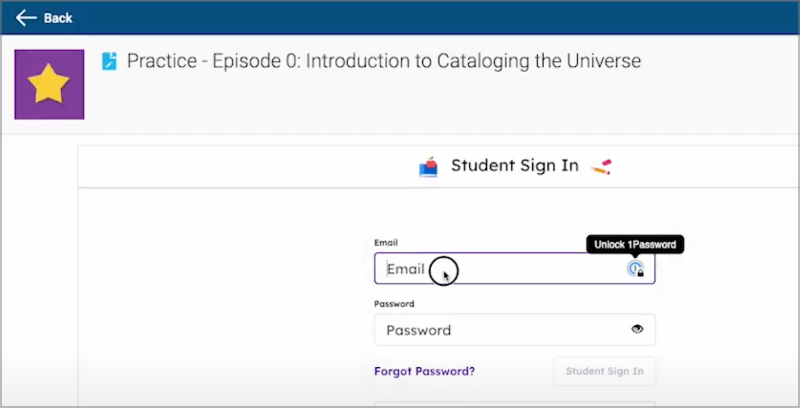The image size is (800, 408).
Task: Click the yellow star episode thumbnail
Action: click(49, 85)
